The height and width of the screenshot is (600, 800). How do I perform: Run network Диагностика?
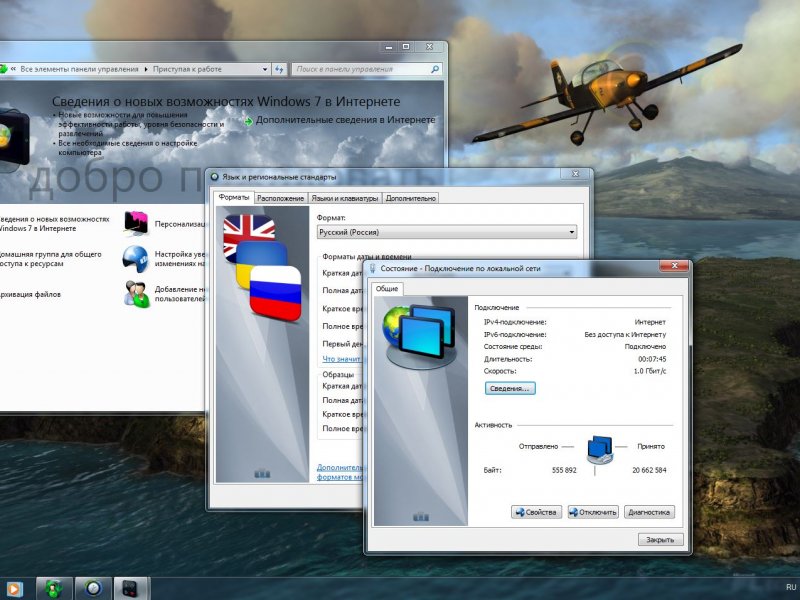click(649, 512)
